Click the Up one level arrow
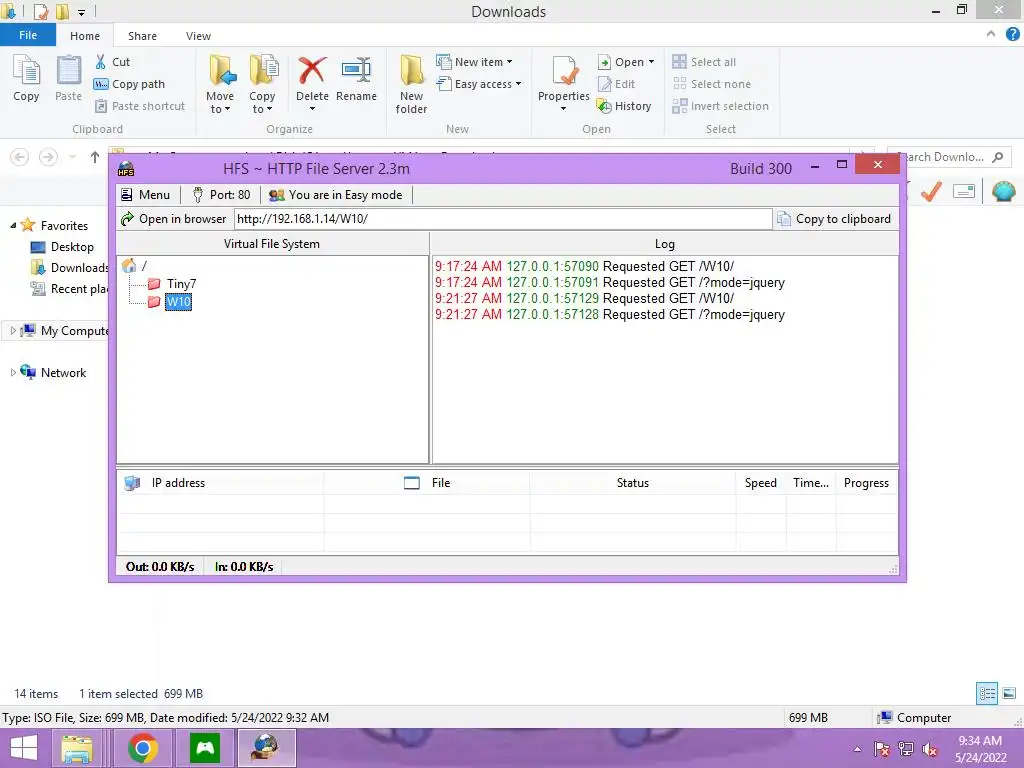Image resolution: width=1024 pixels, height=768 pixels. click(95, 157)
